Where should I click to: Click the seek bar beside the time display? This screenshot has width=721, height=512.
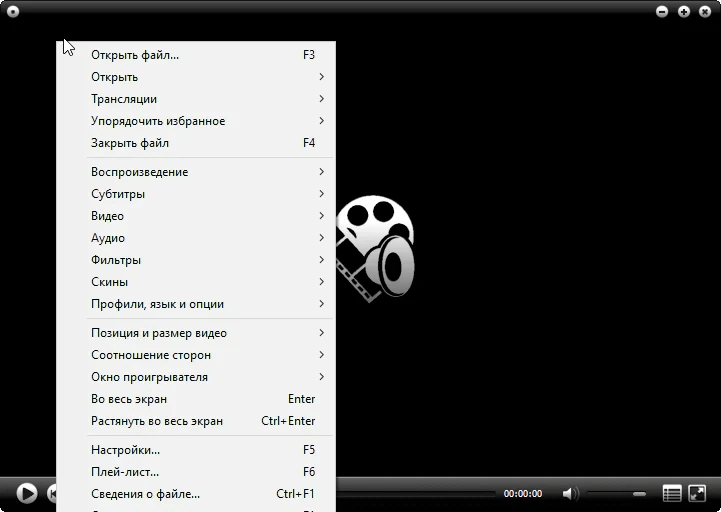click(x=416, y=494)
